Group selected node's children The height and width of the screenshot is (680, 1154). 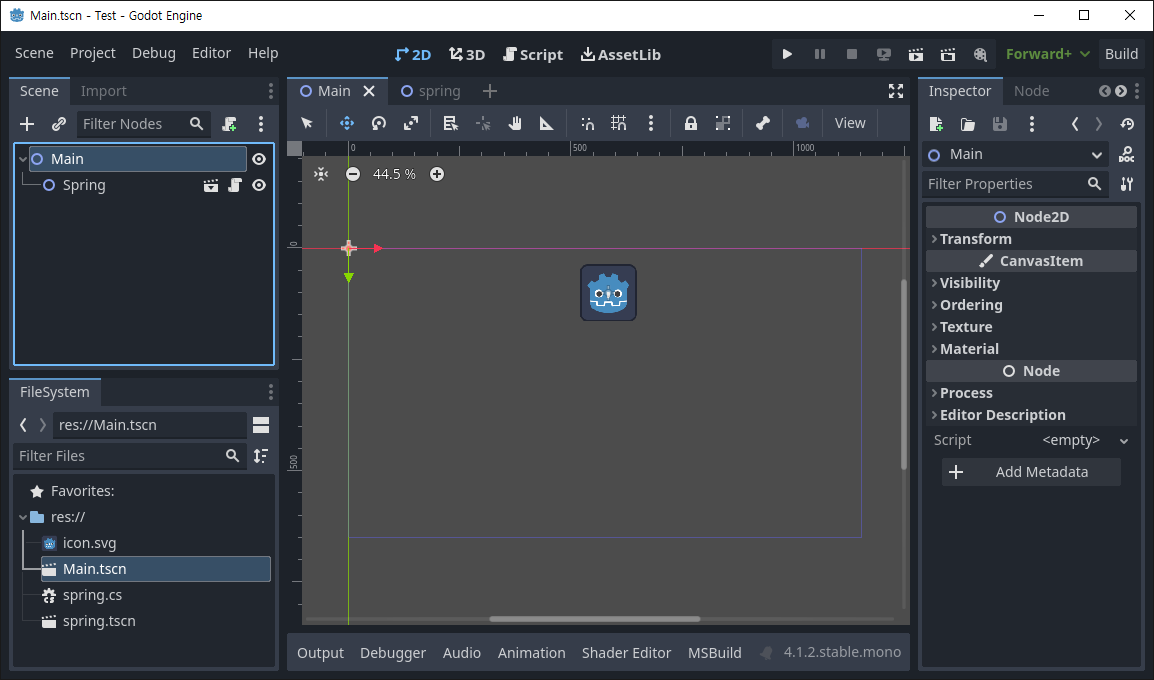click(x=723, y=123)
